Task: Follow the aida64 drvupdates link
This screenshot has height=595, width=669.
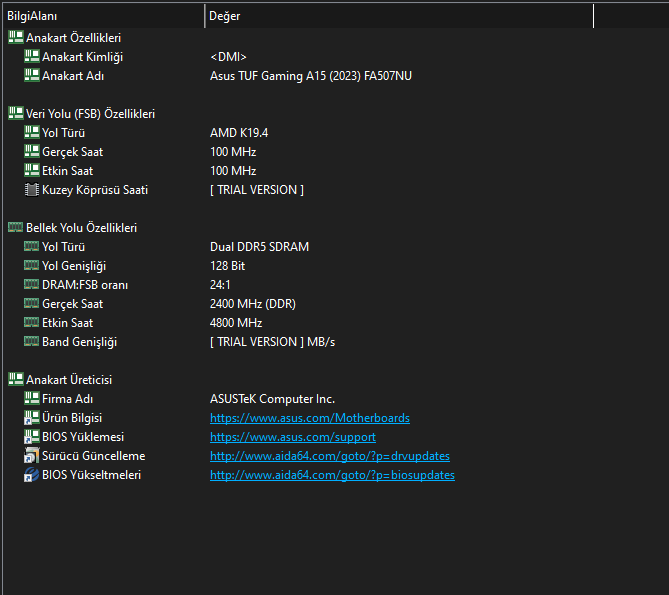Action: [x=329, y=456]
